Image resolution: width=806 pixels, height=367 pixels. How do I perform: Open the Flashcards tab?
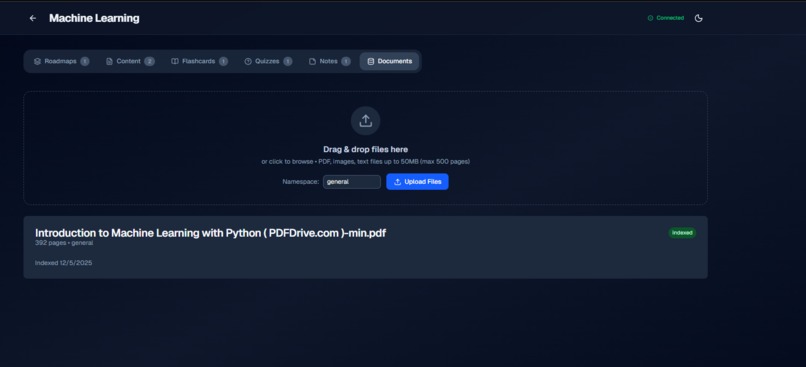click(x=199, y=61)
